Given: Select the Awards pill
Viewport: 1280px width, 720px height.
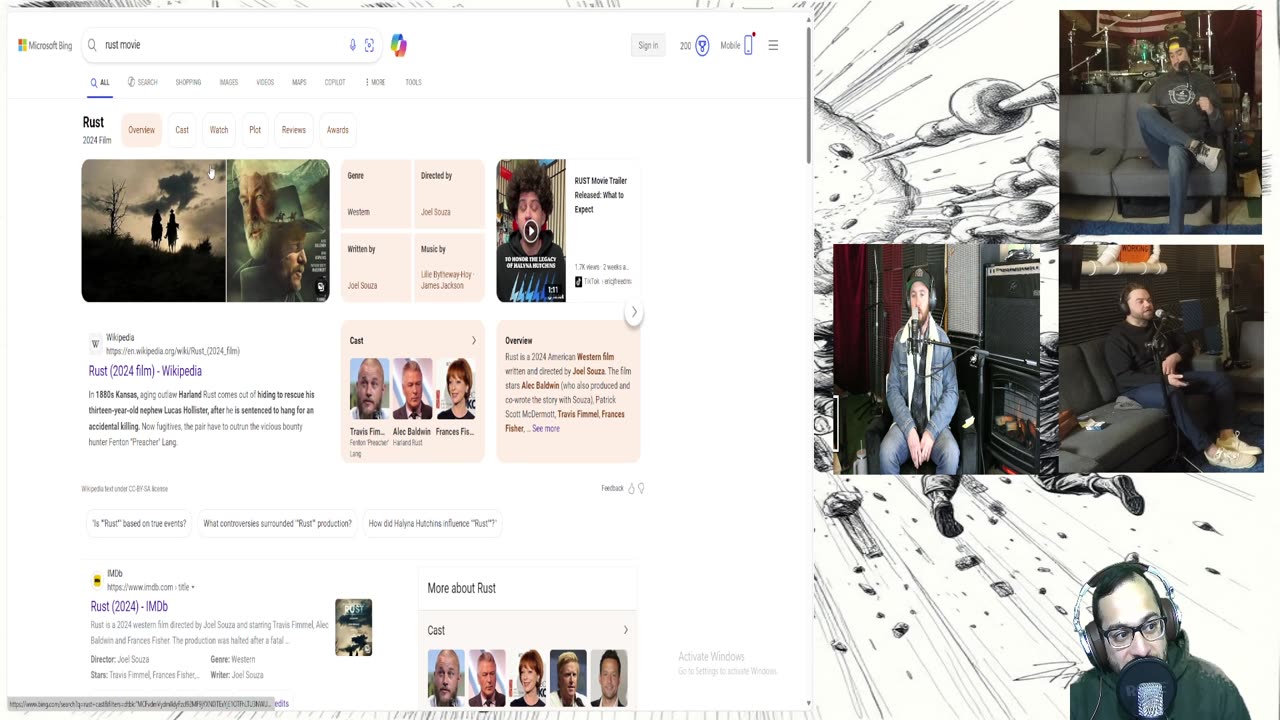Looking at the screenshot, I should pos(338,130).
